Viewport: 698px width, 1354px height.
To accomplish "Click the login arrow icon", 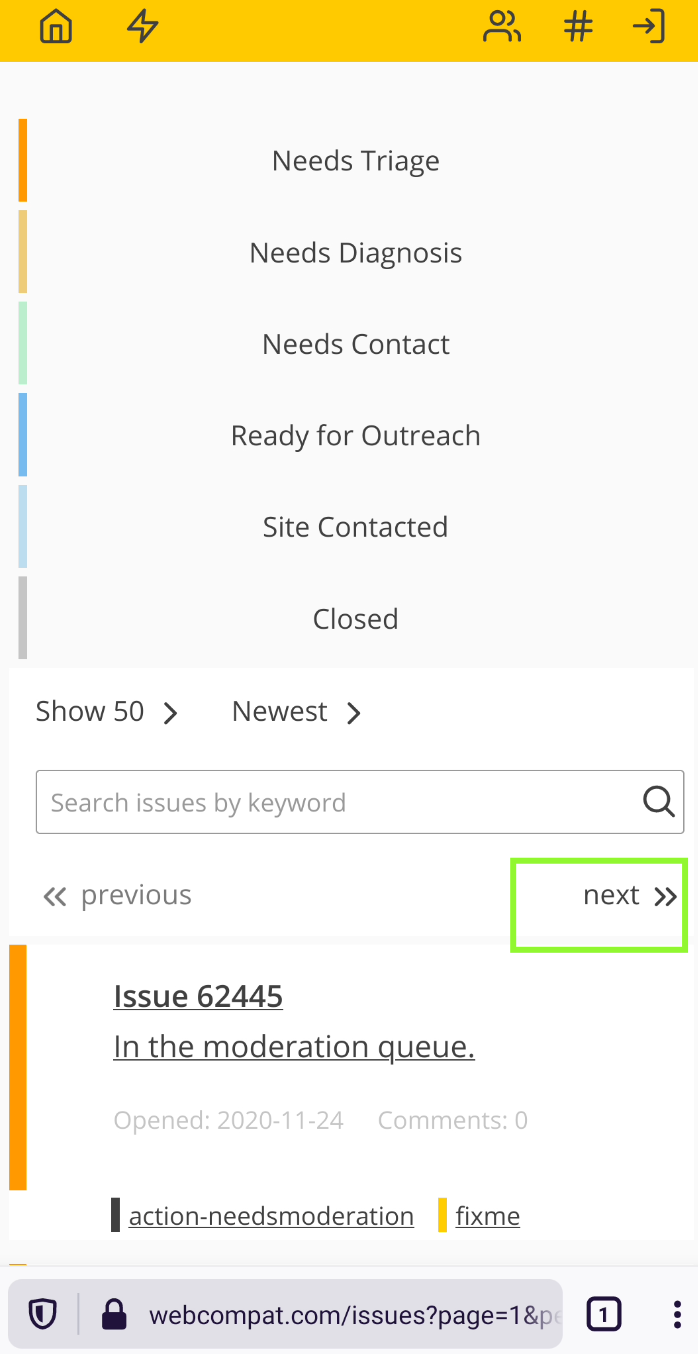I will [x=649, y=27].
